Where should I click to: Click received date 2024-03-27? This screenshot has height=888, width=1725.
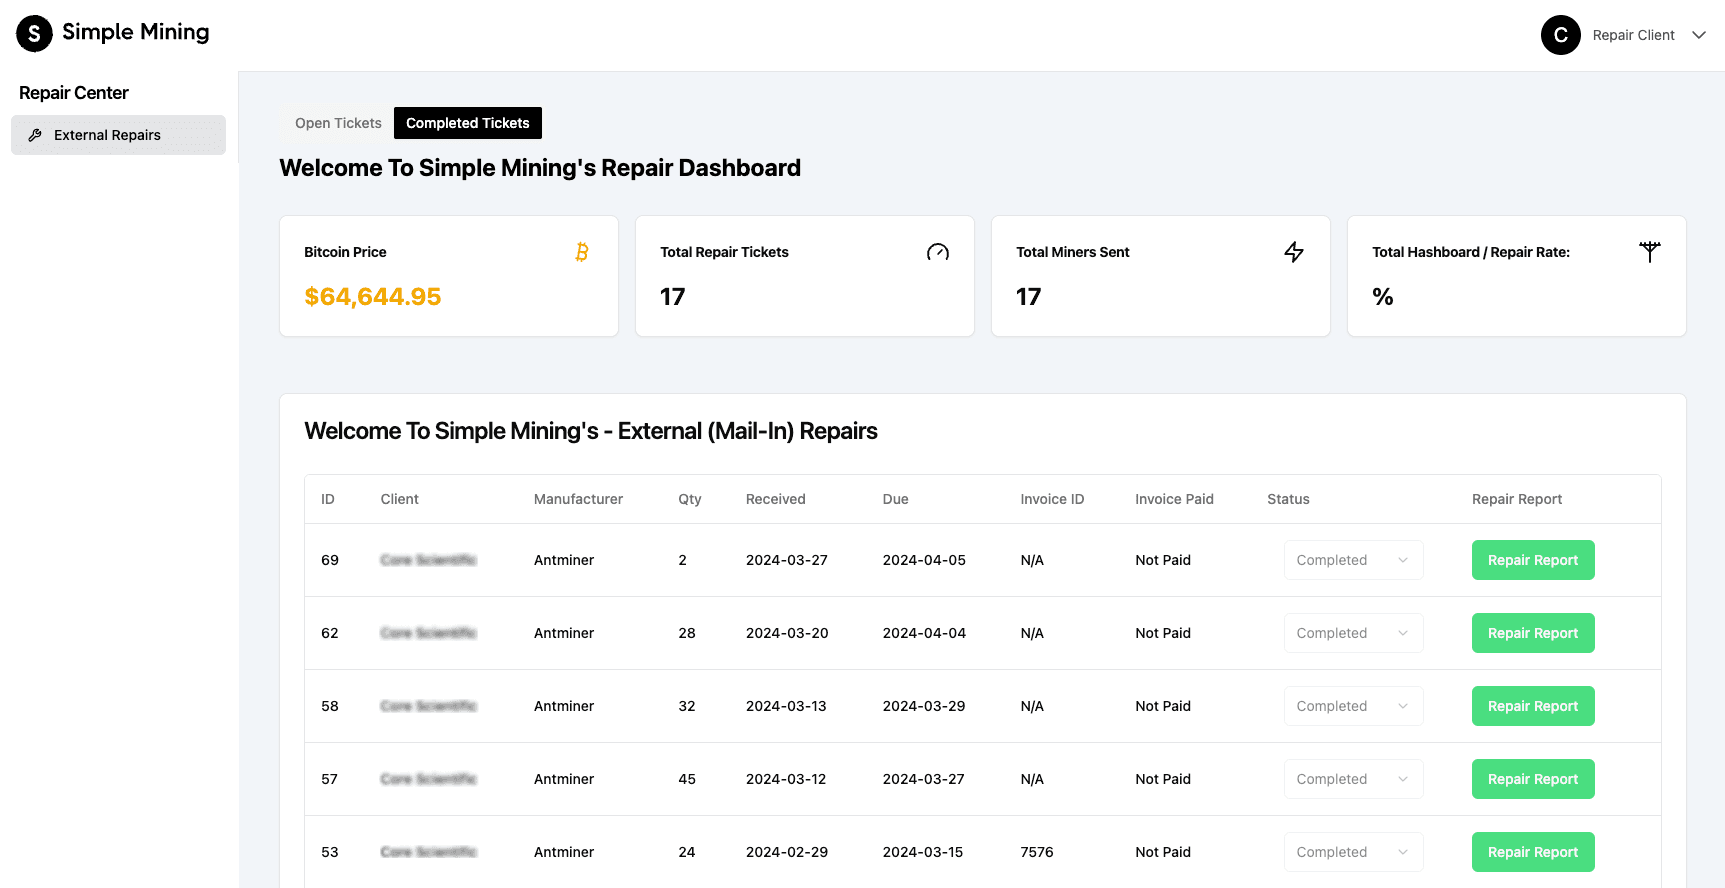787,560
